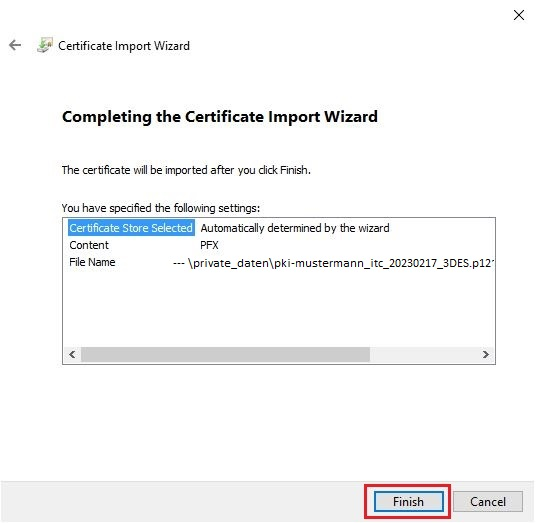Go back using the left arrow

[15, 45]
